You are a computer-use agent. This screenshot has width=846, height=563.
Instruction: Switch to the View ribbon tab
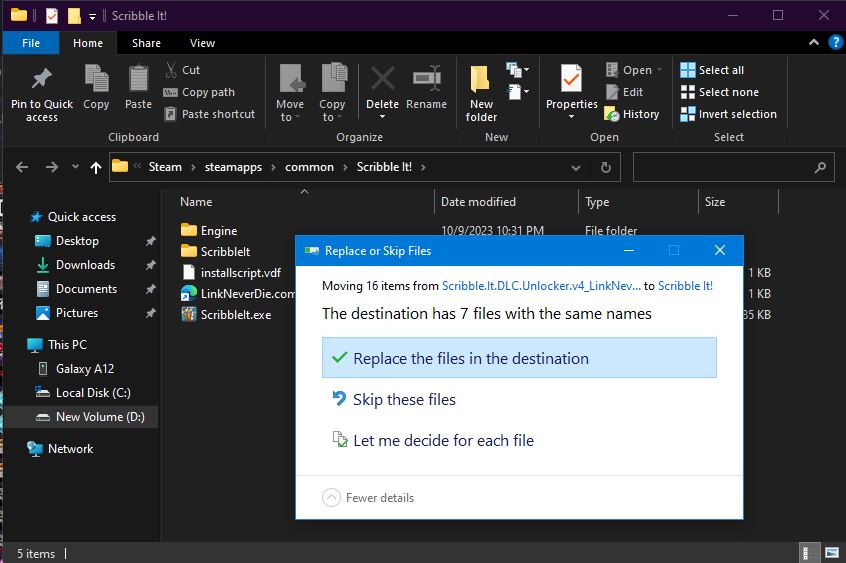coord(202,43)
